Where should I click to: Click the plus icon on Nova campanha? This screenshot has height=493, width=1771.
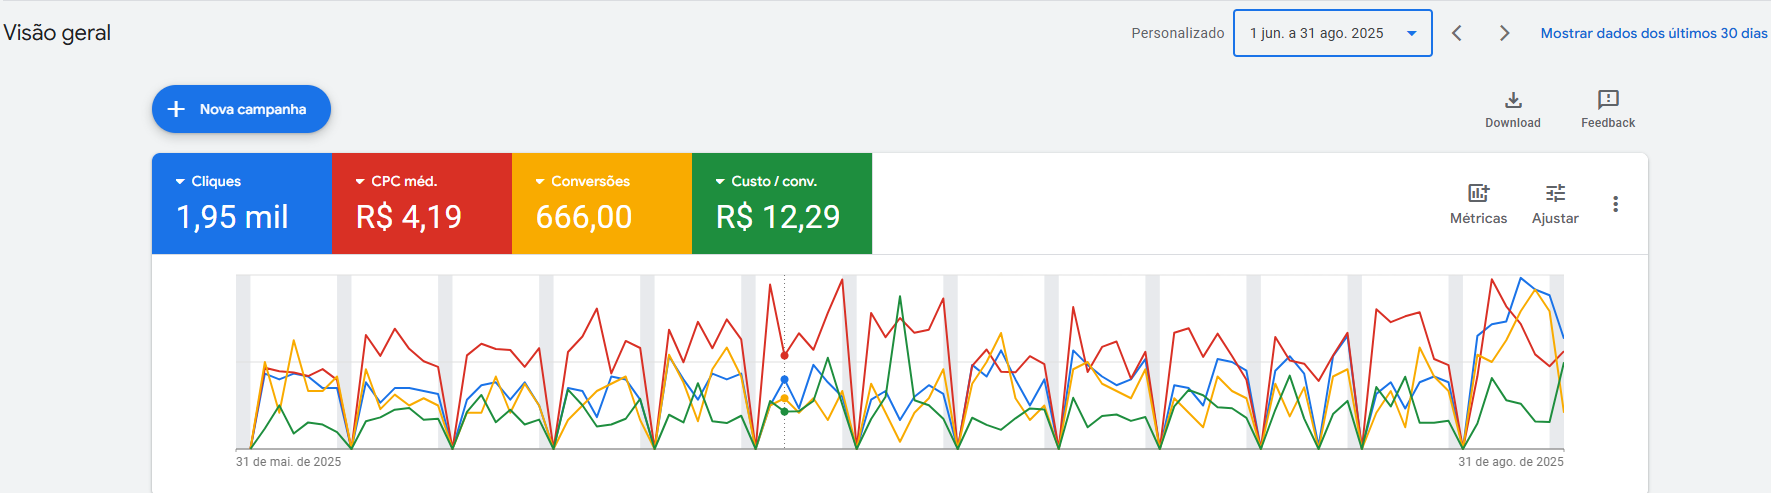[176, 109]
